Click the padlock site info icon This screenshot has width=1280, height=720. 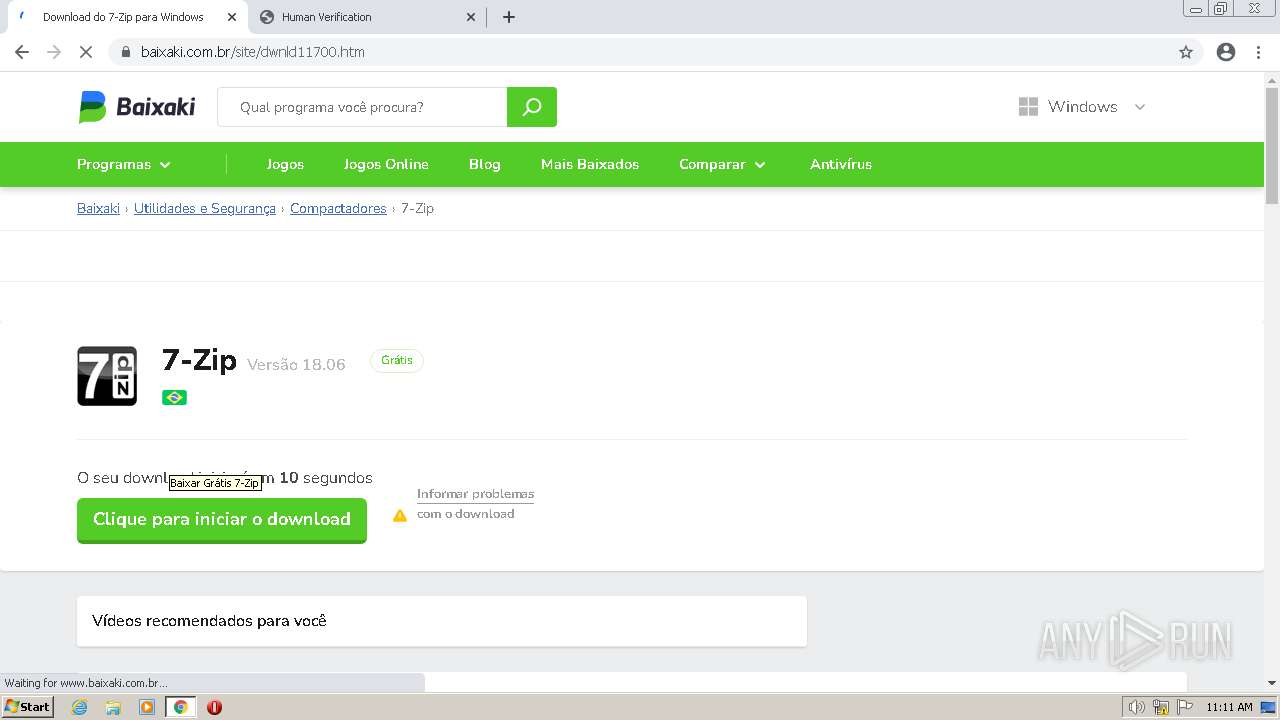[x=126, y=52]
